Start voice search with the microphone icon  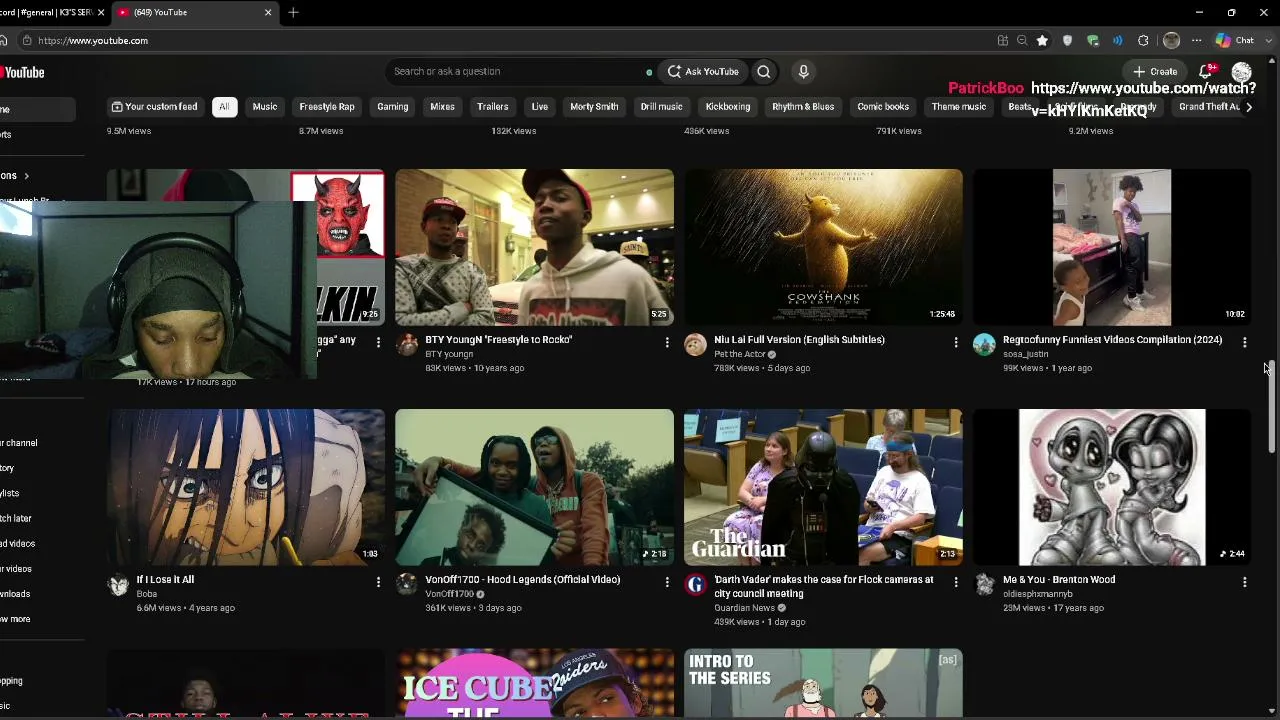pos(803,71)
